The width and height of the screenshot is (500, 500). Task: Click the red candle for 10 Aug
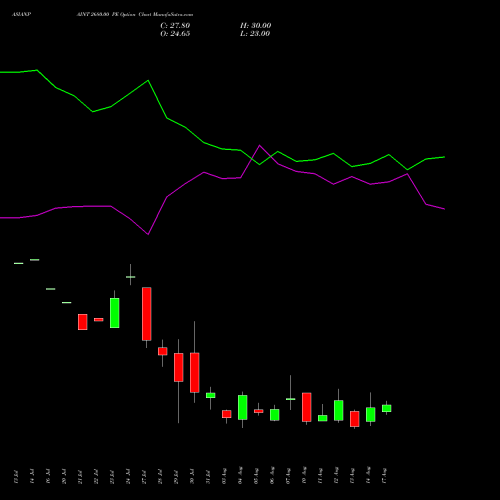307,407
